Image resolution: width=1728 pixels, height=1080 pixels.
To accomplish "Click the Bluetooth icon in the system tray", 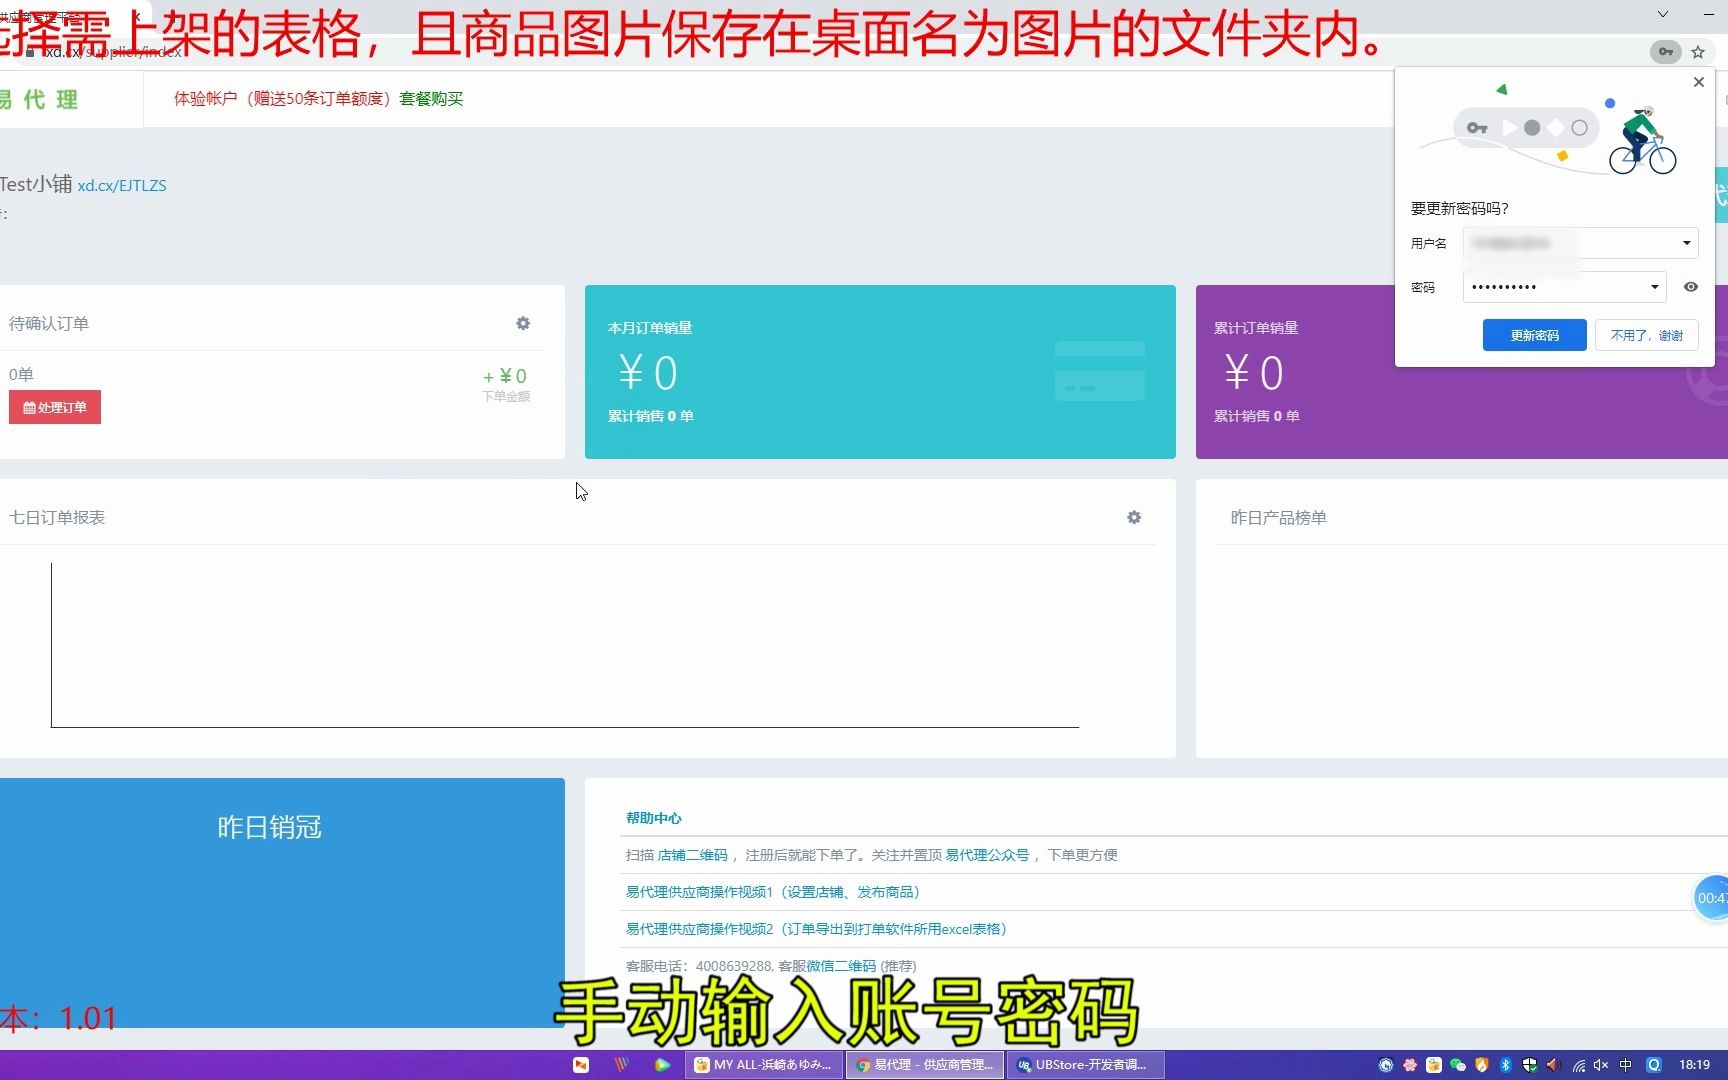I will tap(1505, 1065).
